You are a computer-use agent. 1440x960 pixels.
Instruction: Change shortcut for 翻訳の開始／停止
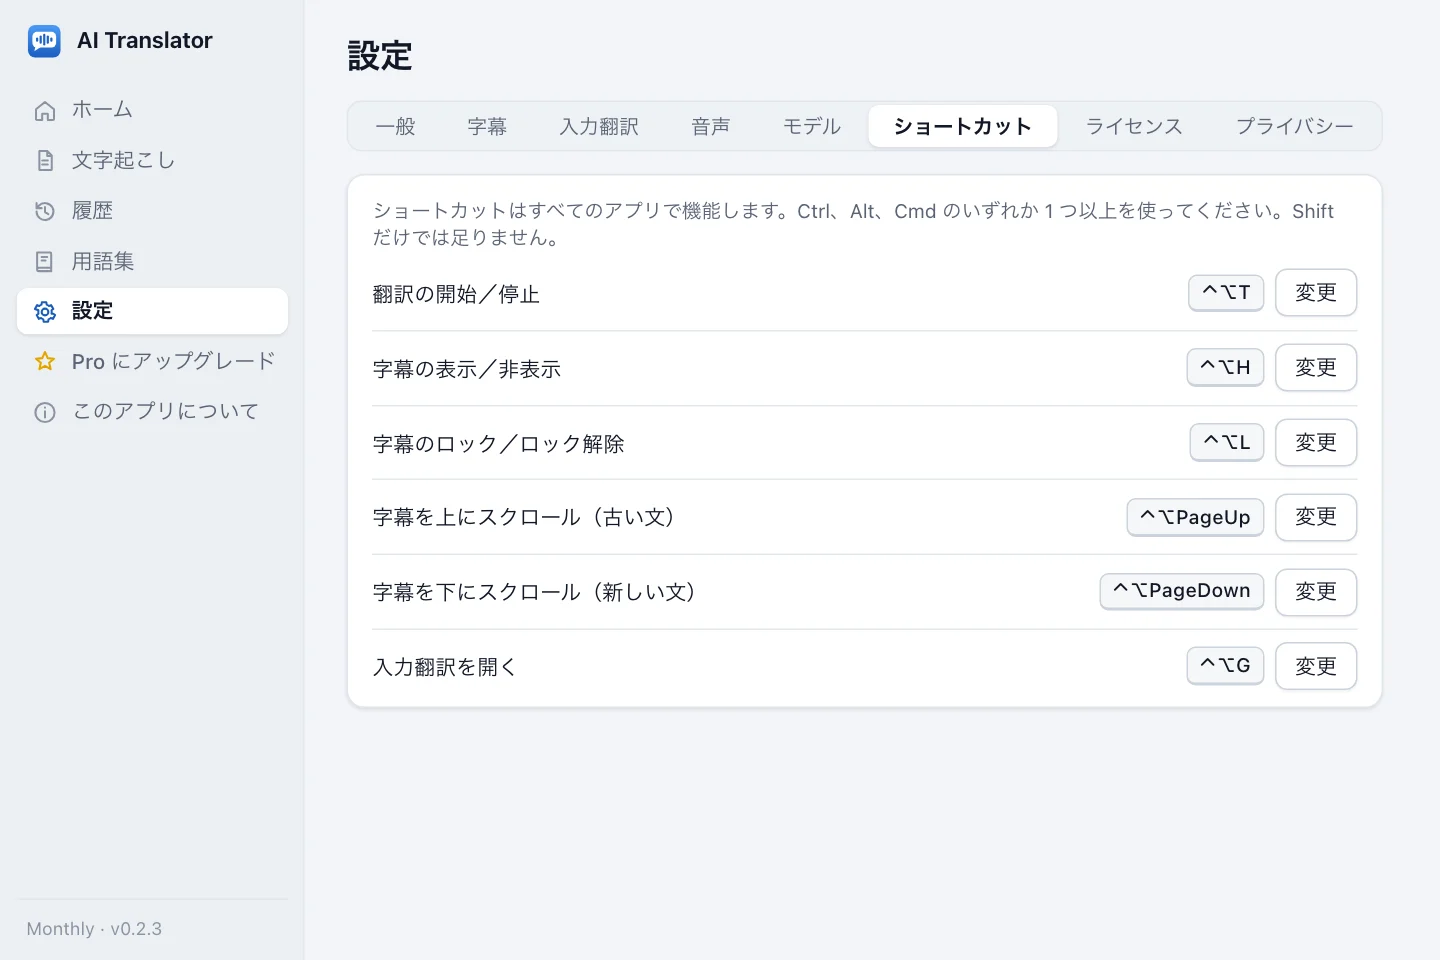tap(1316, 293)
